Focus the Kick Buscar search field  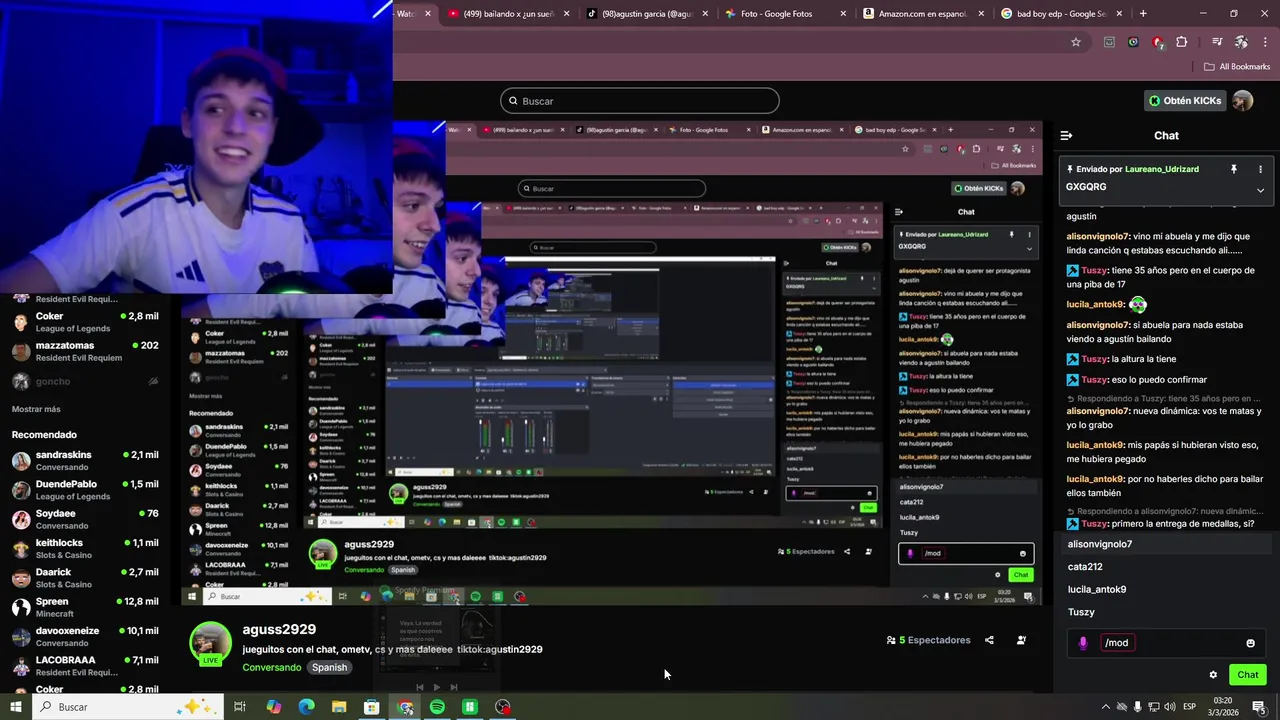click(x=640, y=101)
